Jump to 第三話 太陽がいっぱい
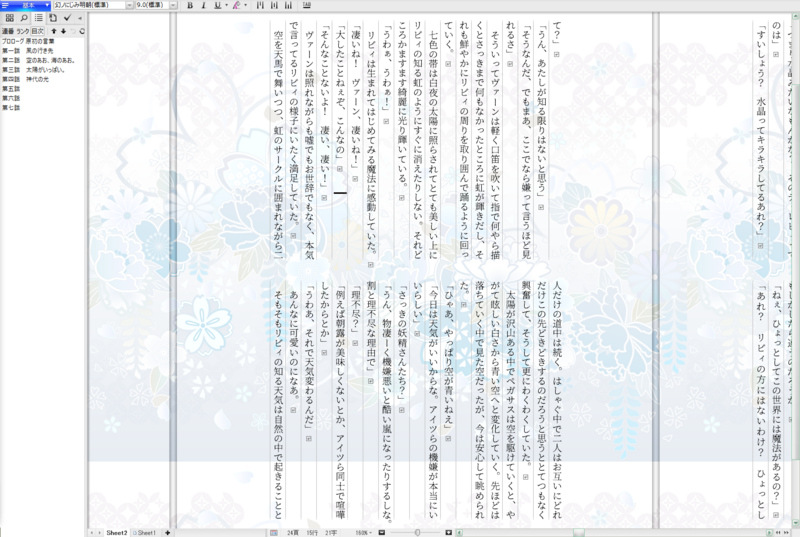This screenshot has width=800, height=537. 33,69
